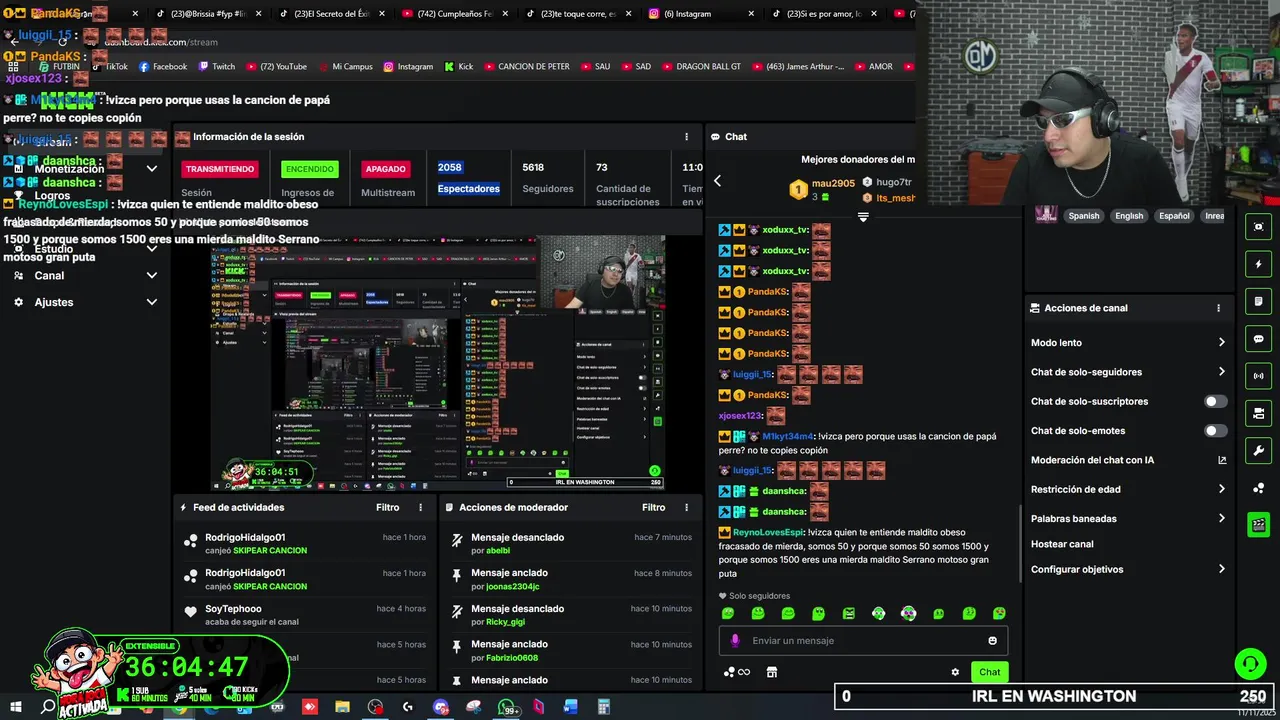Open WhatsApp from the taskbar

tap(506, 707)
